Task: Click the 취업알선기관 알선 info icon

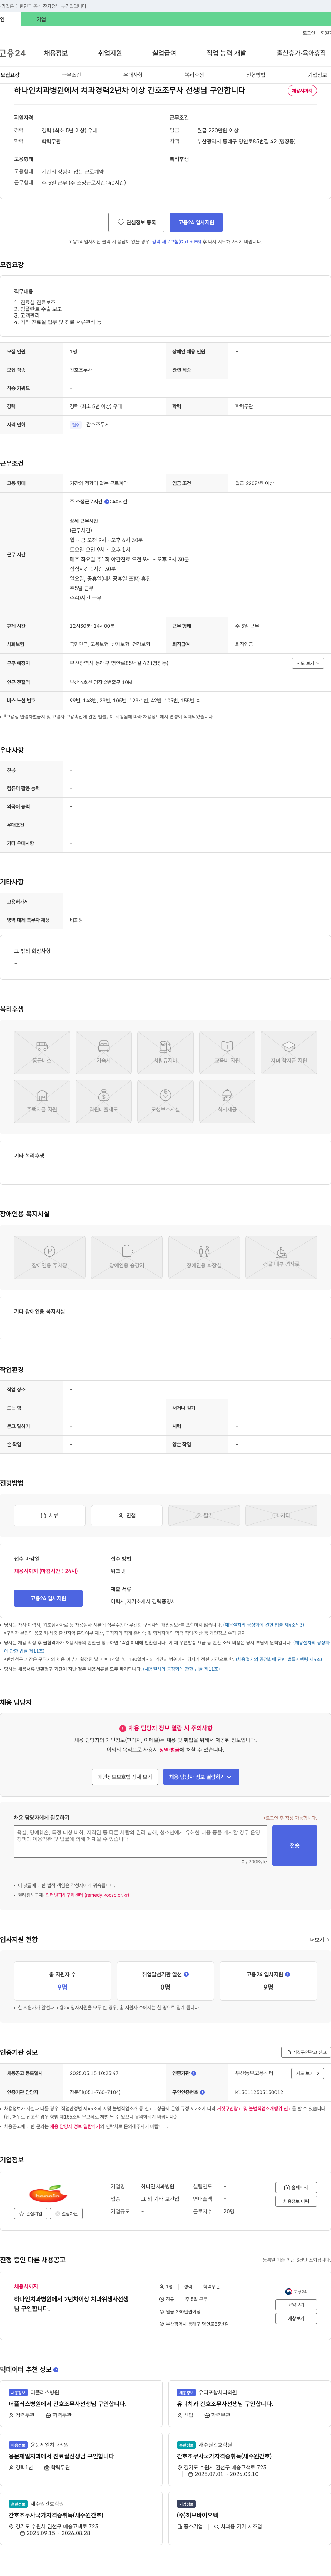Action: pos(186,1974)
